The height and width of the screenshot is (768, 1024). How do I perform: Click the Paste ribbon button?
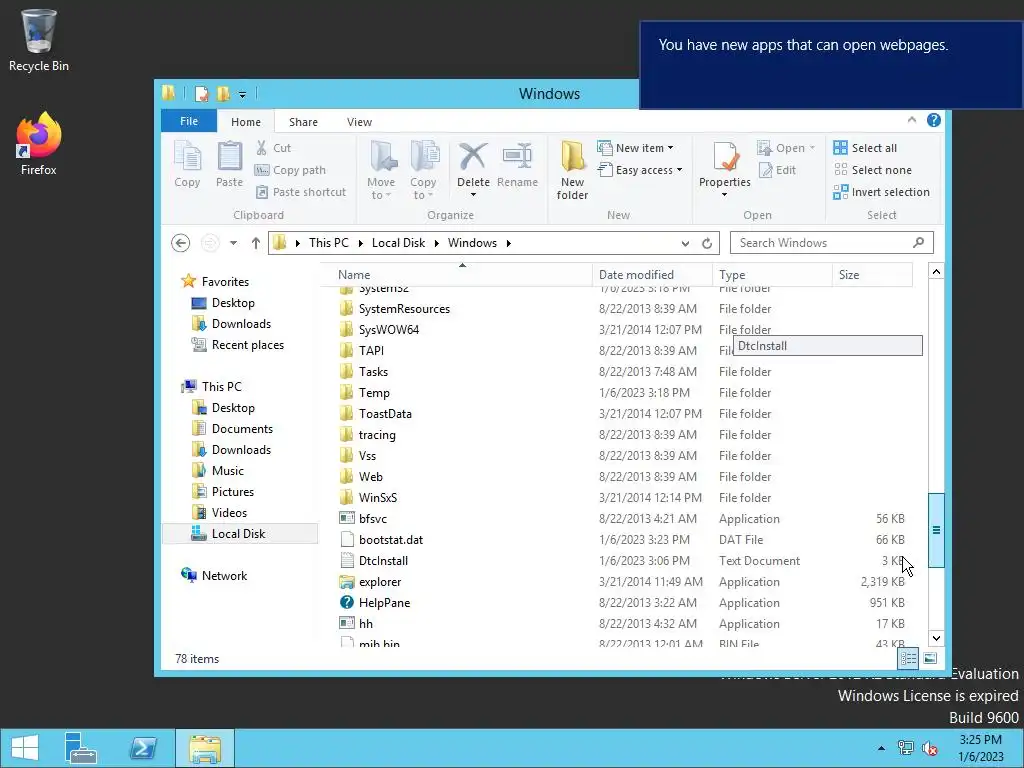point(229,165)
